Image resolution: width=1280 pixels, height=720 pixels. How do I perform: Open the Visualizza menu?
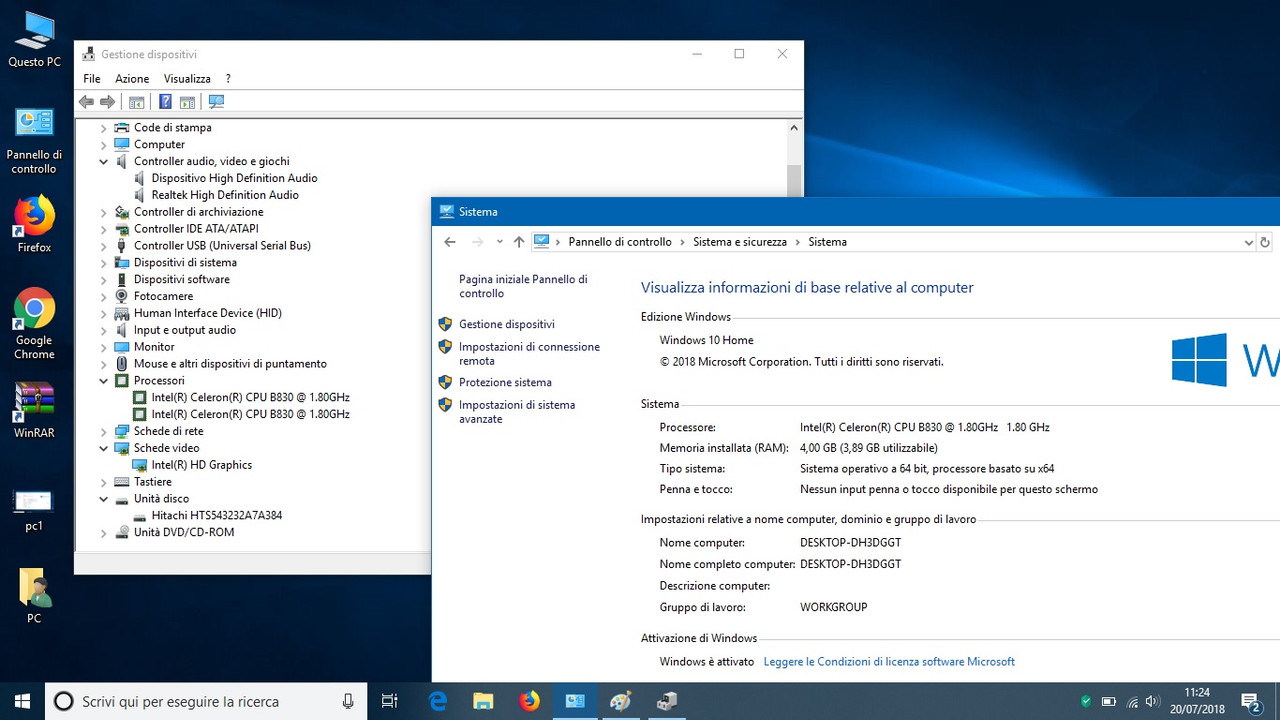pyautogui.click(x=187, y=79)
